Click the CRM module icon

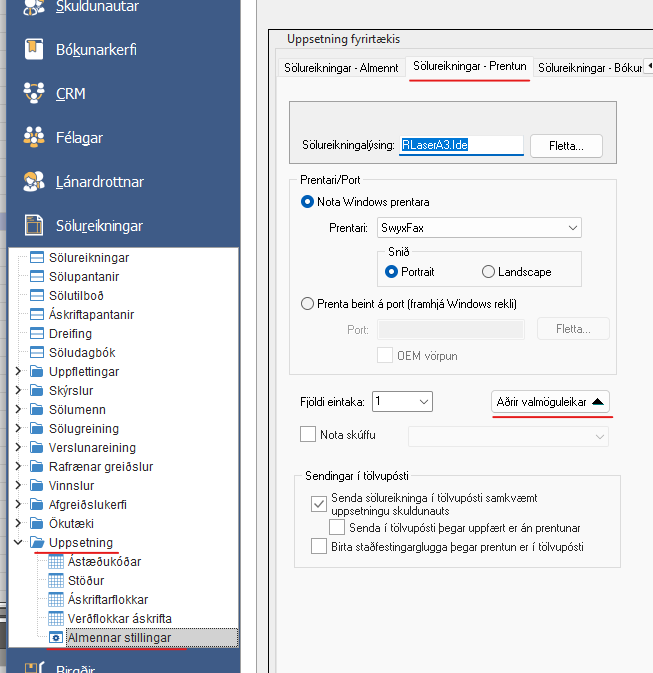35,93
